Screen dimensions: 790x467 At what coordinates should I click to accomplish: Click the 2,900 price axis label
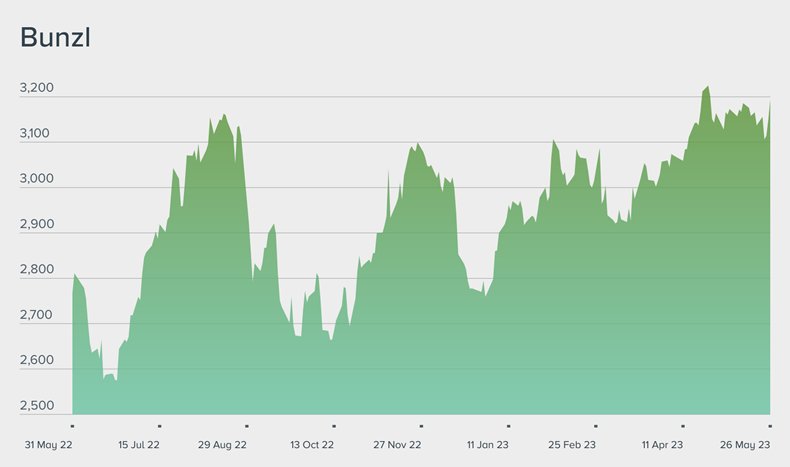tap(37, 225)
